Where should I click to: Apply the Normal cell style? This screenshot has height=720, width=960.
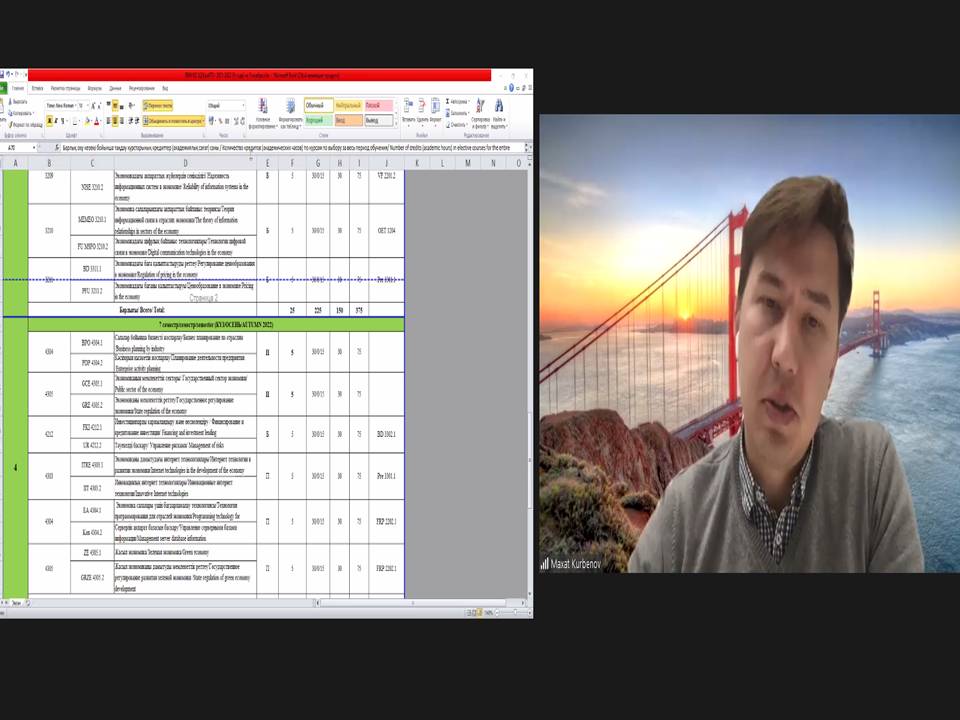click(316, 104)
